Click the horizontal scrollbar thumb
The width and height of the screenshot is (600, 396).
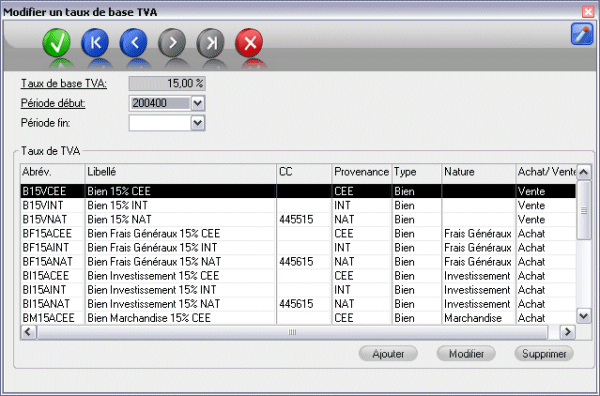[292, 332]
